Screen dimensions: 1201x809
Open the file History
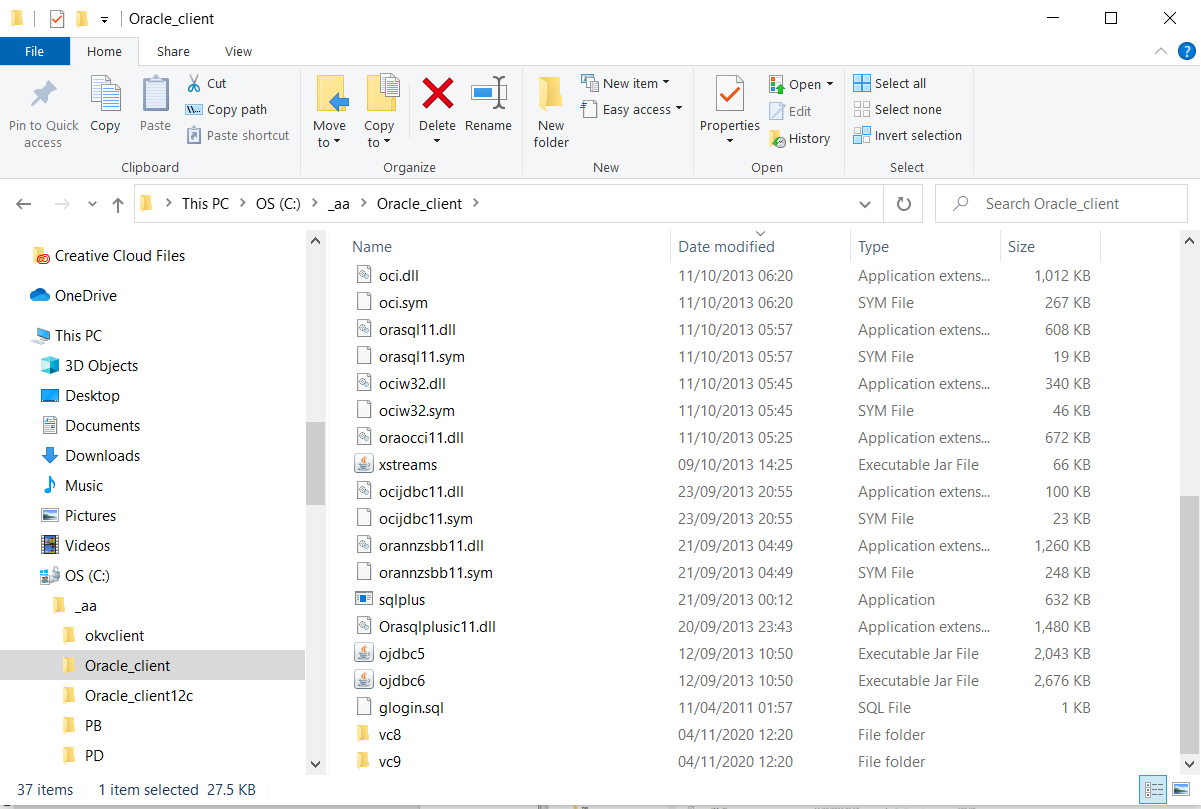point(799,138)
